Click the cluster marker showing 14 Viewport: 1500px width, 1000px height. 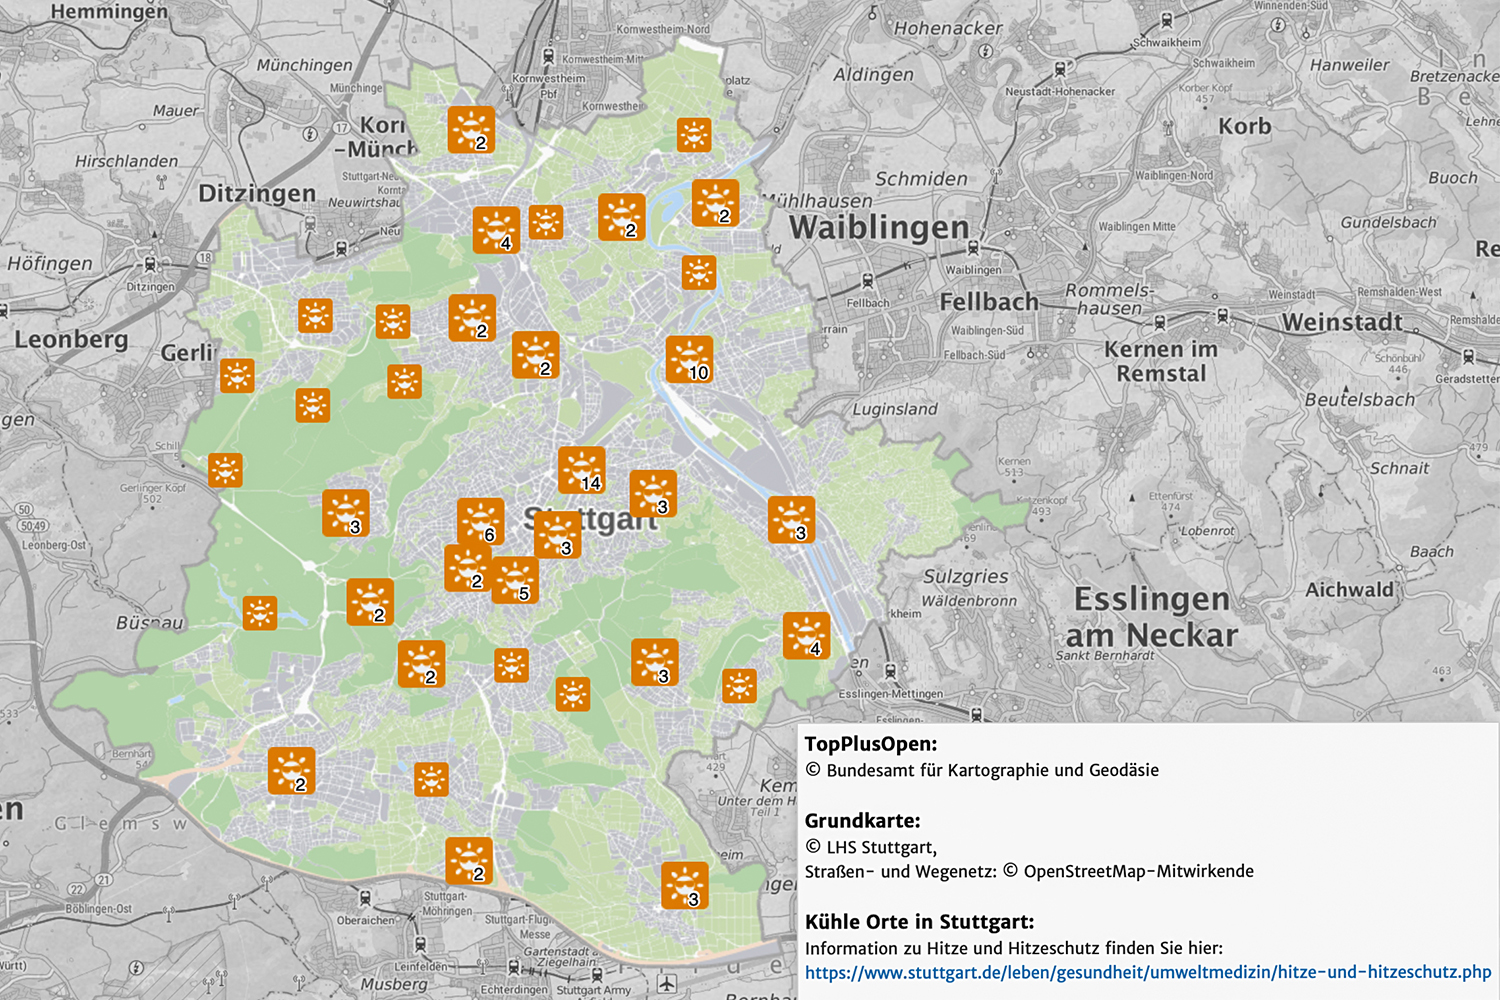581,470
